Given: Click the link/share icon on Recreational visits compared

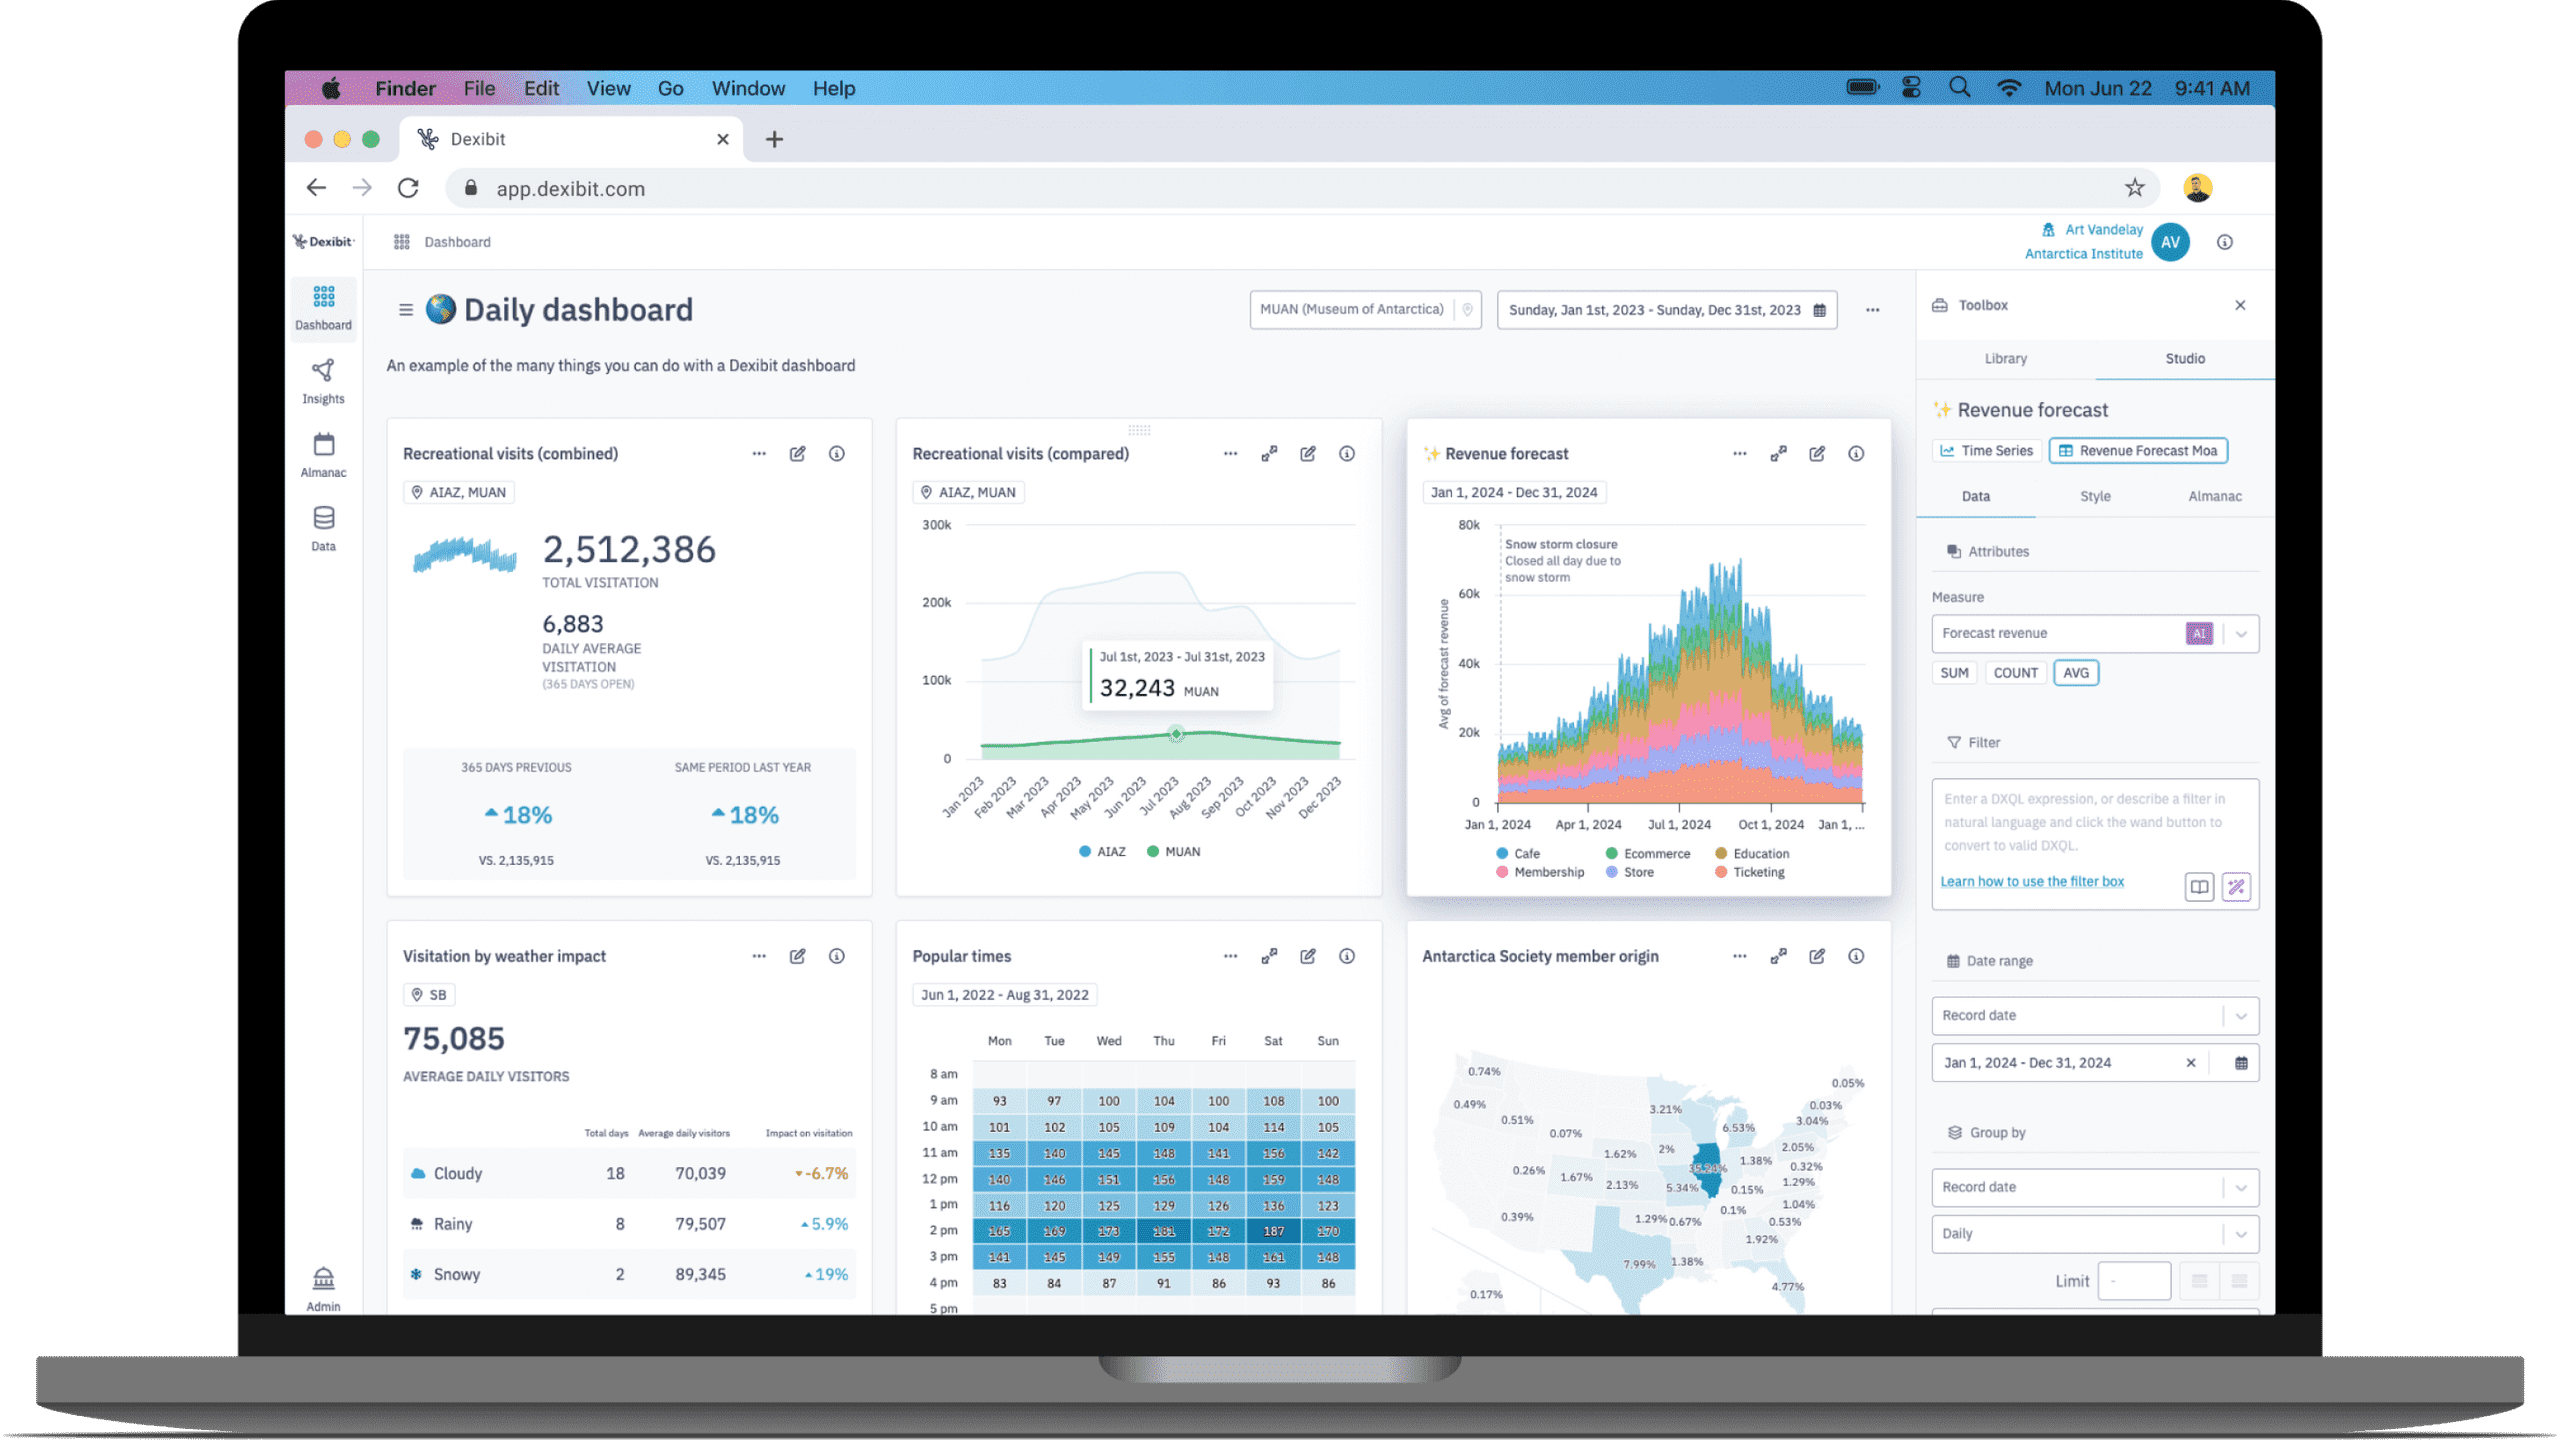Looking at the screenshot, I should 1269,454.
